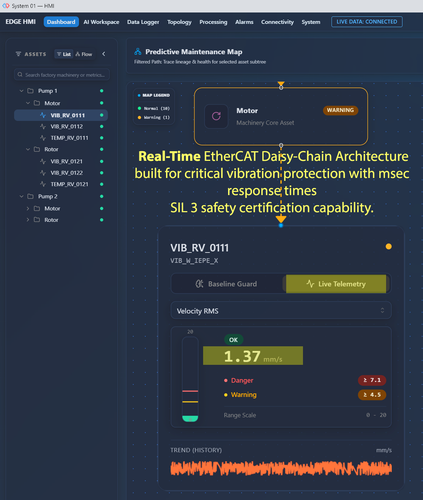The image size is (423, 500).
Task: Select VIB_RV_0122 sensor row
Action: (x=61, y=173)
